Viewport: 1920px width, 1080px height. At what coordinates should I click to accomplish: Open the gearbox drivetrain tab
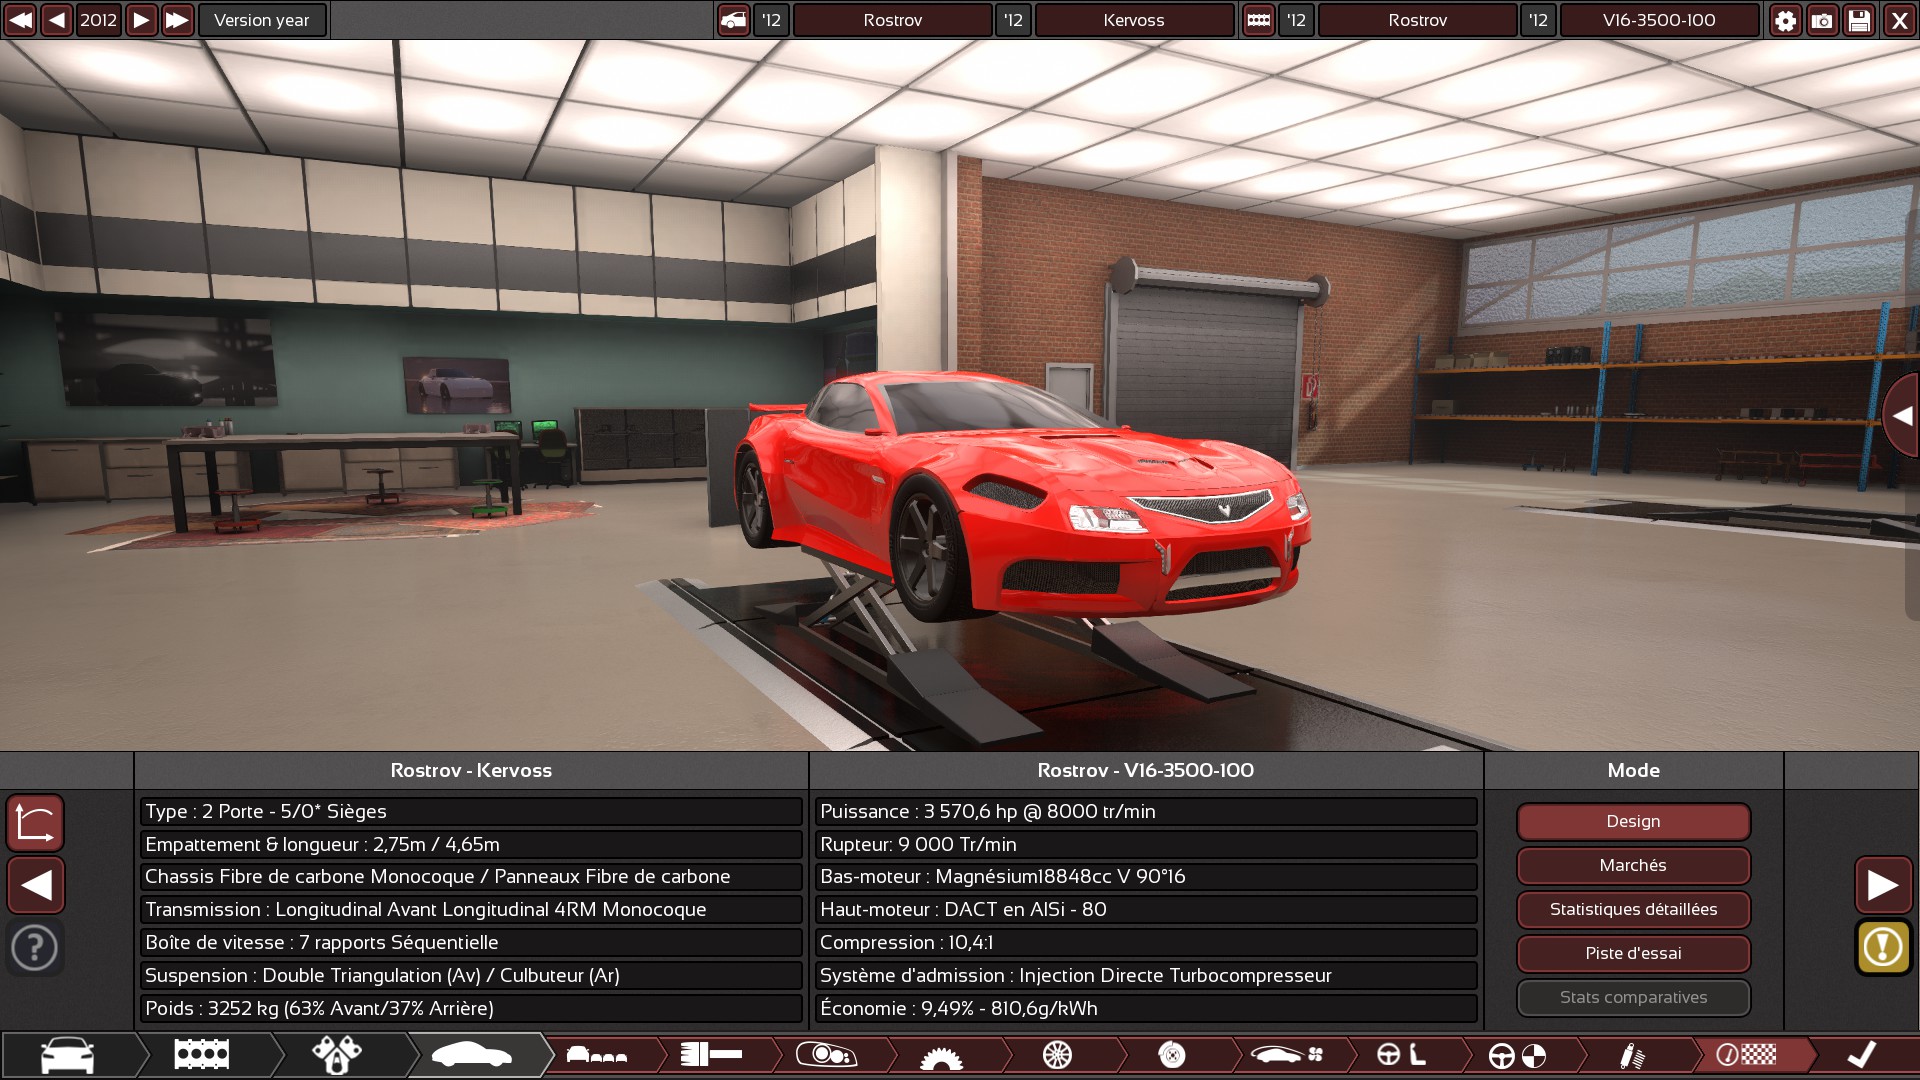[x=942, y=1055]
